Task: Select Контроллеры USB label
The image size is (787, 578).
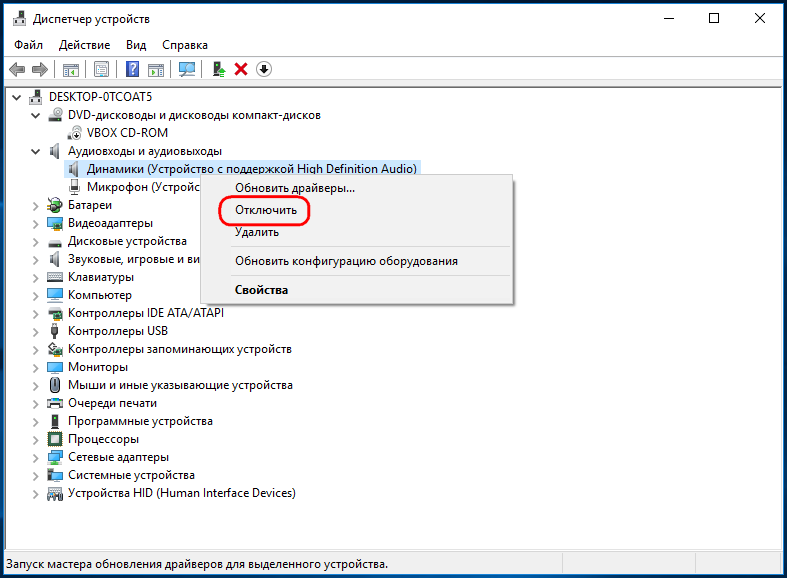Action: [118, 331]
